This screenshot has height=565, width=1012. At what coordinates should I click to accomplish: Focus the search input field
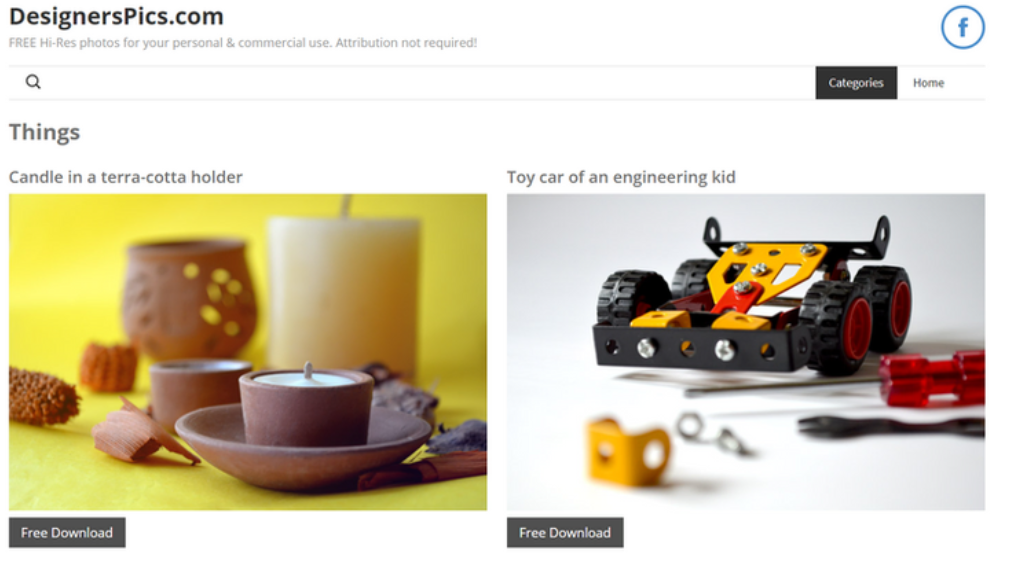tap(426, 82)
